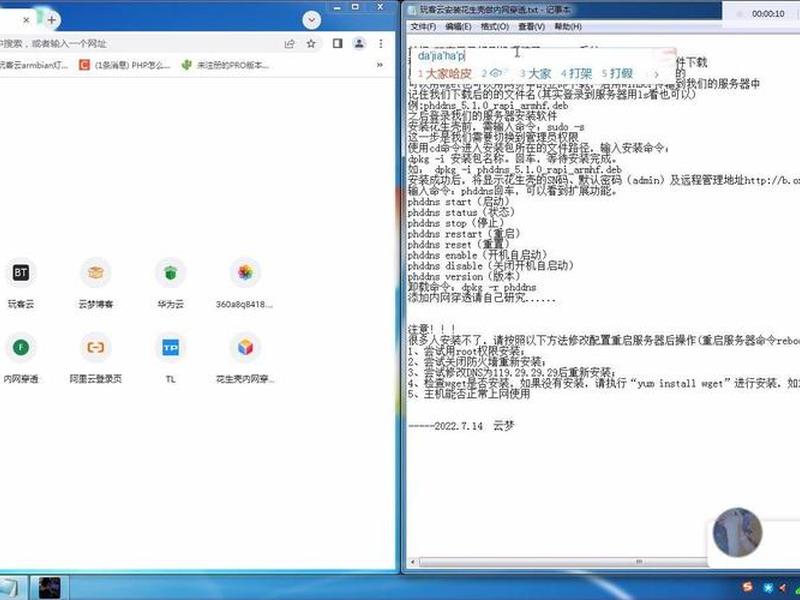Image resolution: width=800 pixels, height=600 pixels.
Task: Bookmark this page with the star icon
Action: (311, 44)
